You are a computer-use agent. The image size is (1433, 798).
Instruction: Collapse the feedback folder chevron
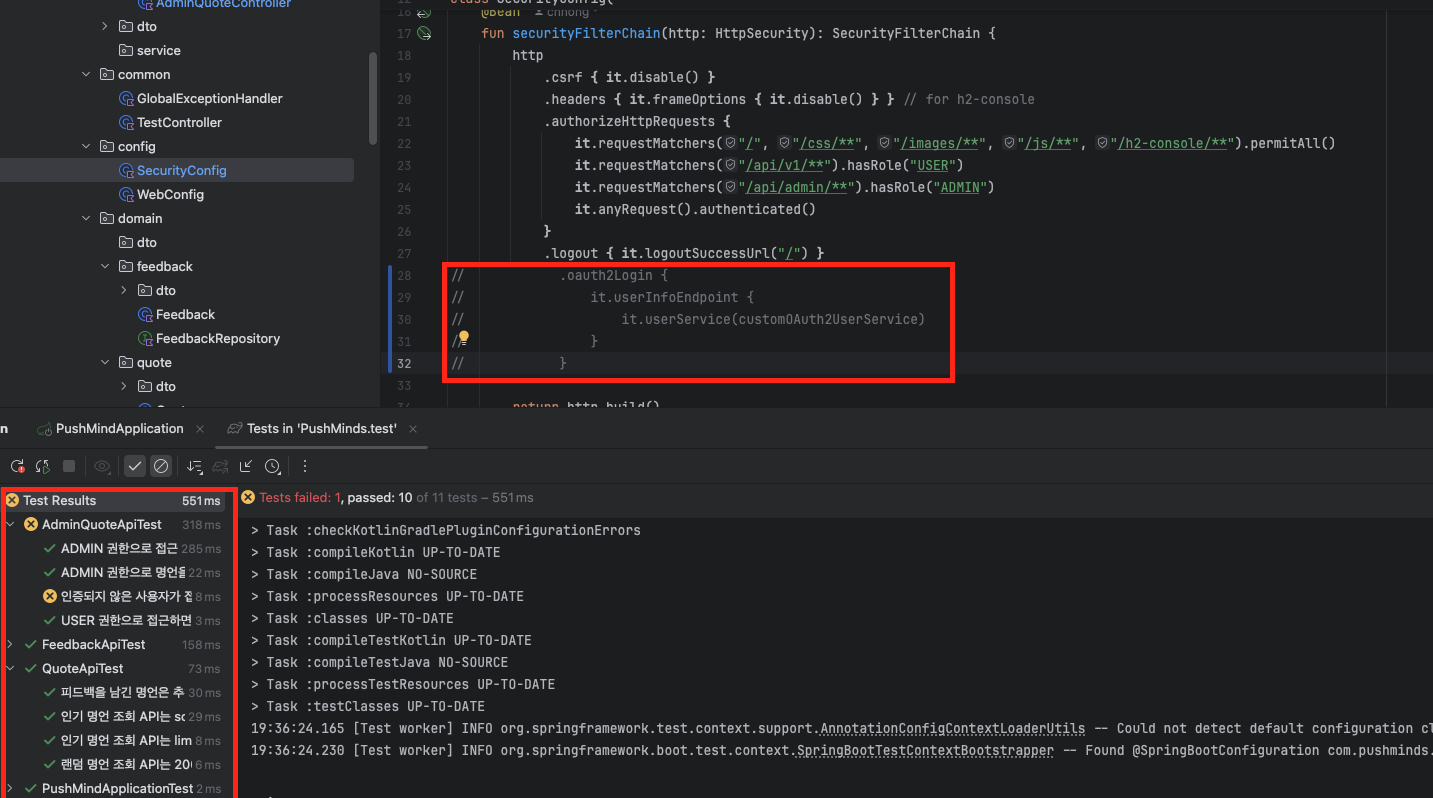pyautogui.click(x=105, y=266)
